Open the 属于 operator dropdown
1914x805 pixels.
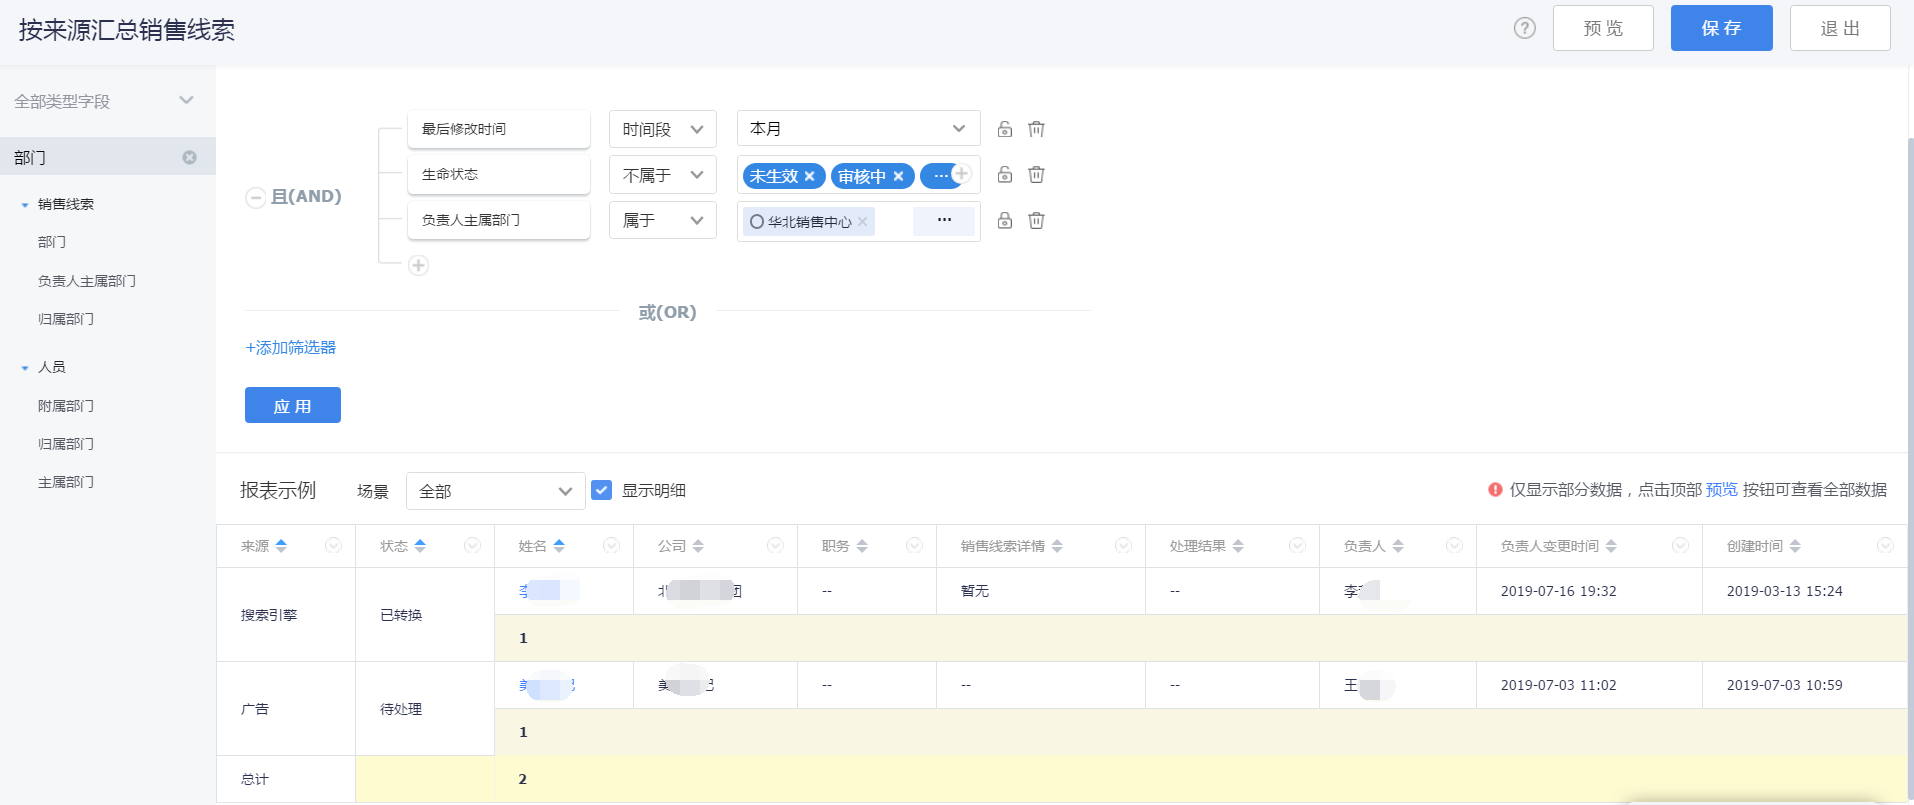(x=663, y=221)
